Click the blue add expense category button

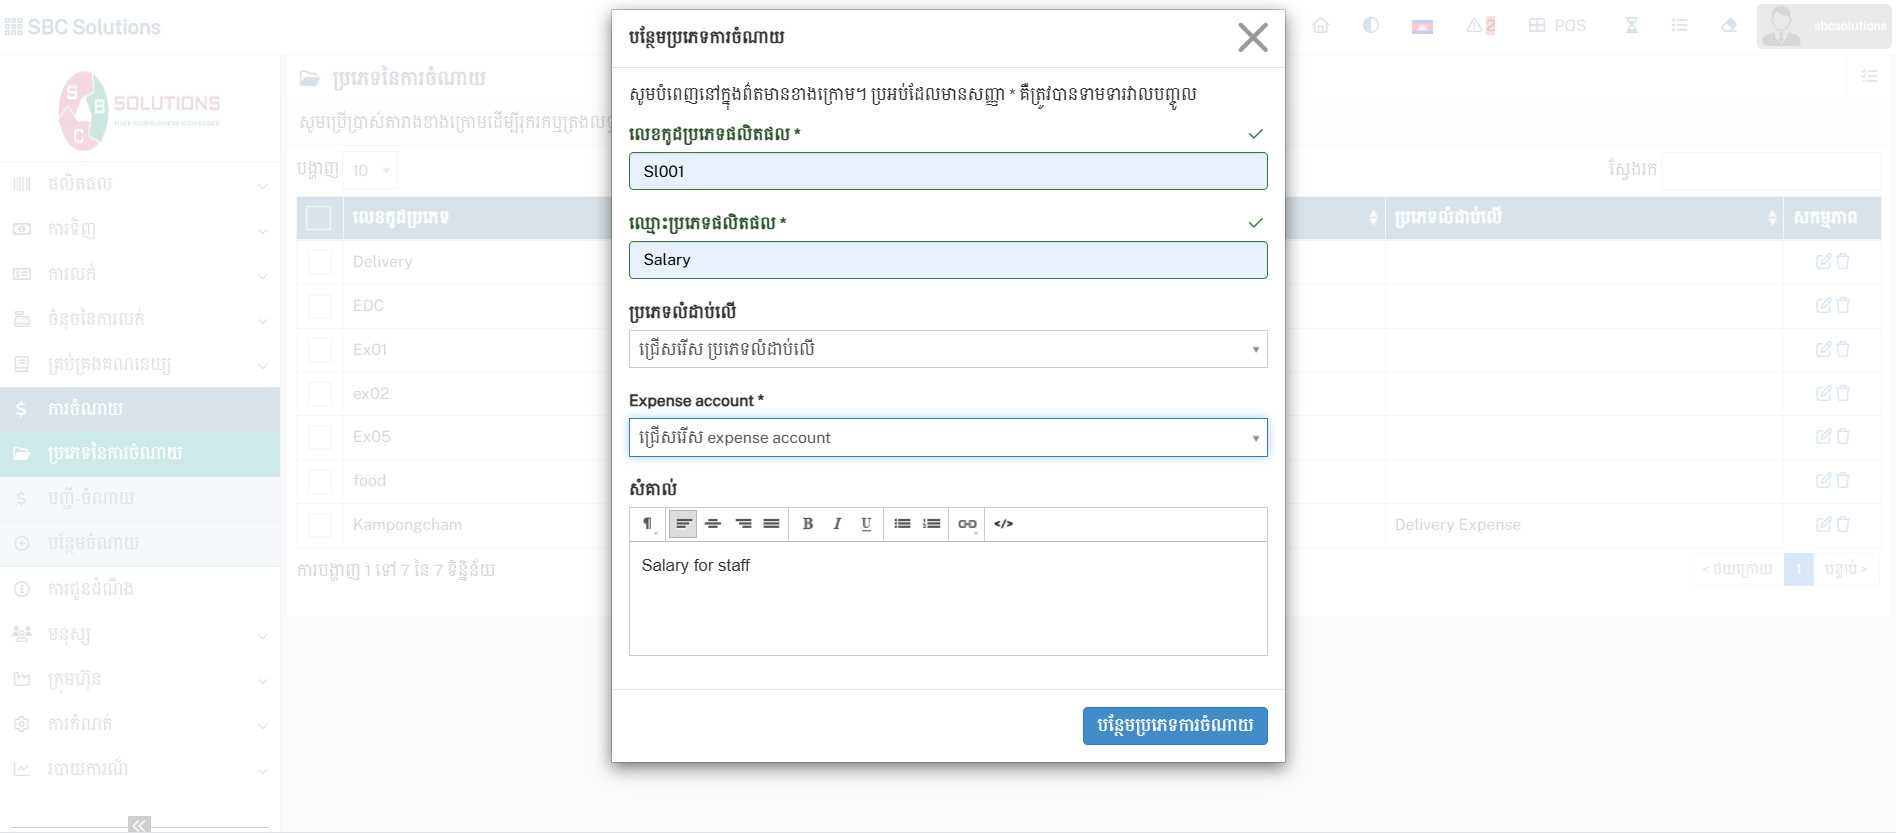(1174, 726)
